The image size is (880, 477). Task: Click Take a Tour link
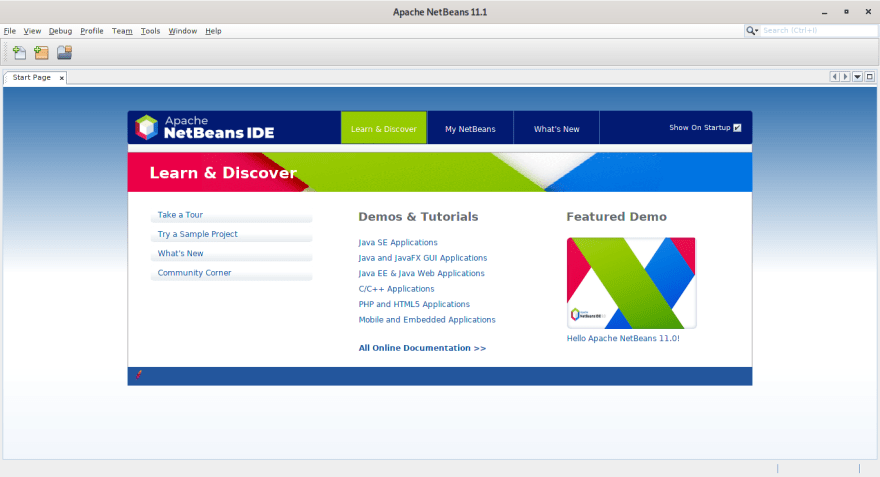(180, 215)
